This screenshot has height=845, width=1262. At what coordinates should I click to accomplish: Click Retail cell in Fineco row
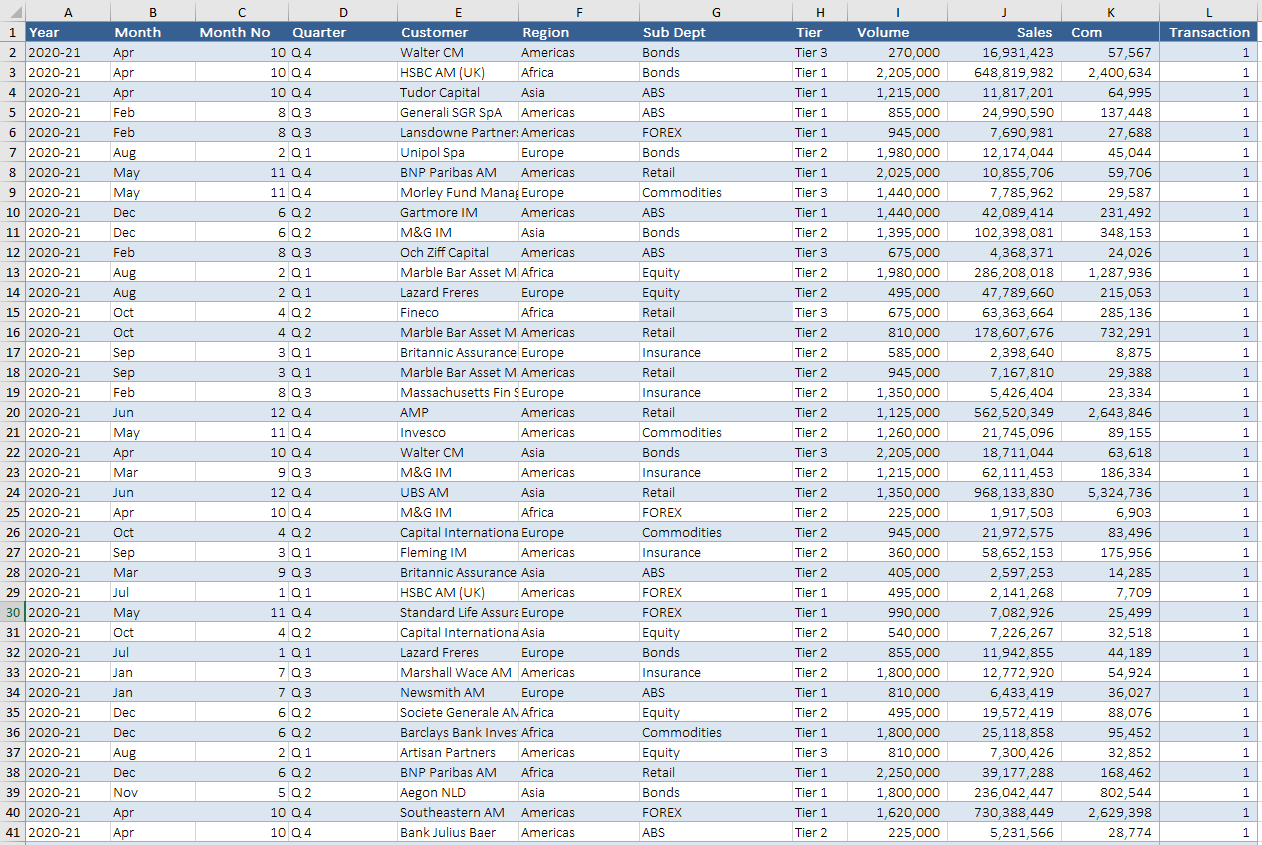(715, 312)
